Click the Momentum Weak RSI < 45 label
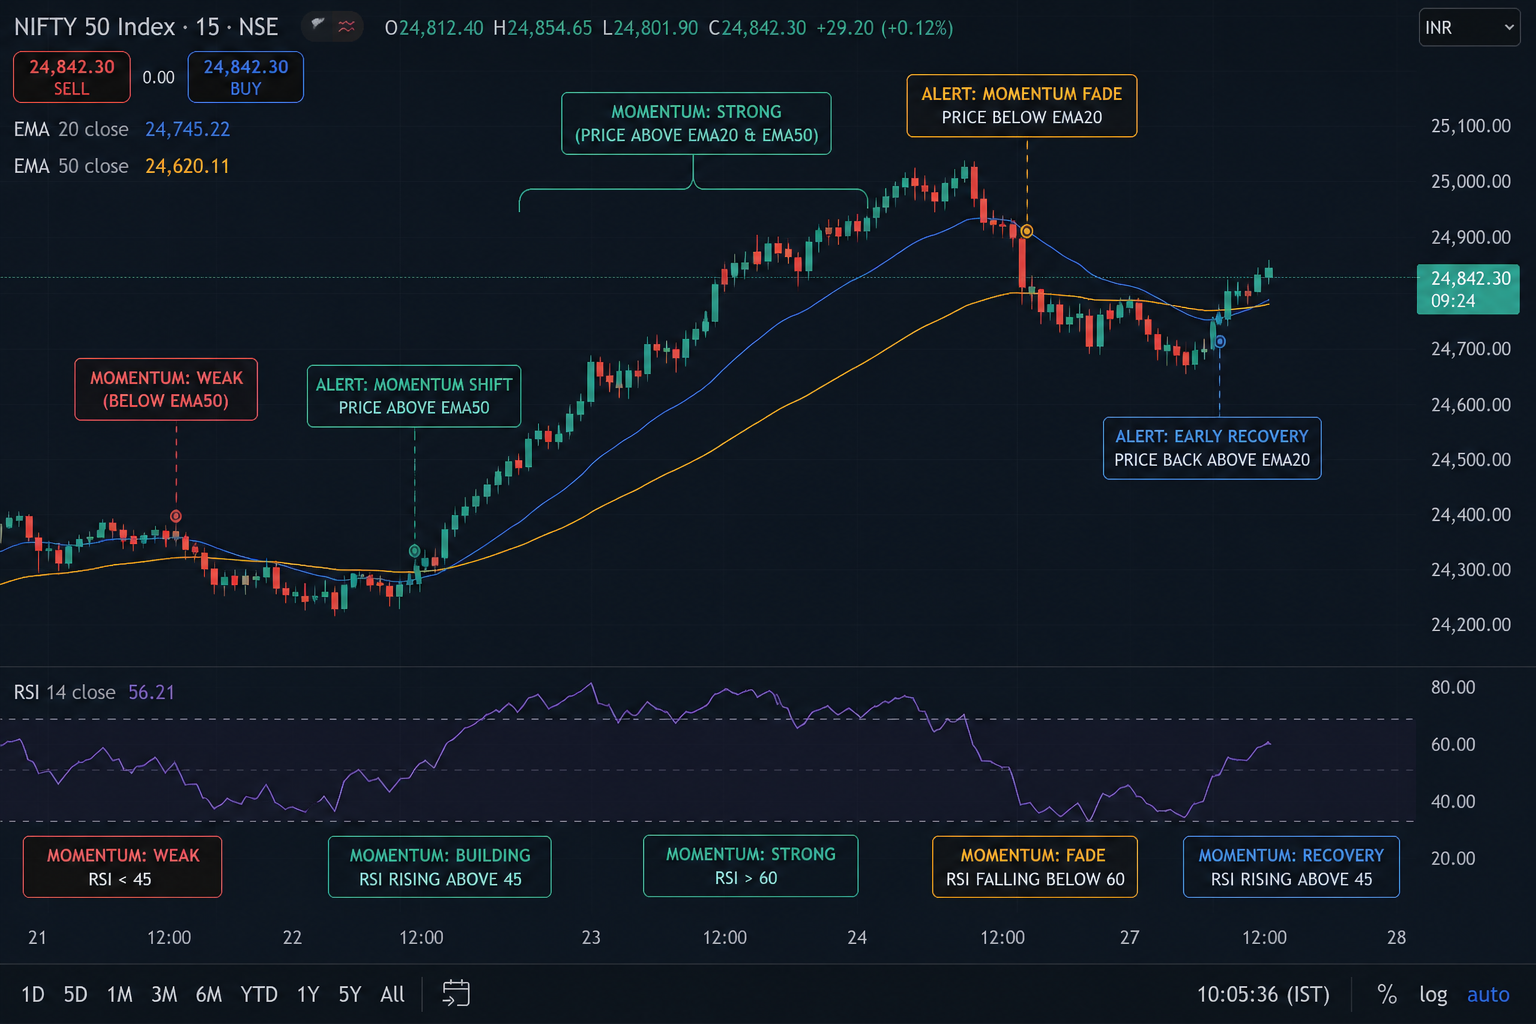Screen dimensions: 1536x1024 (123, 867)
